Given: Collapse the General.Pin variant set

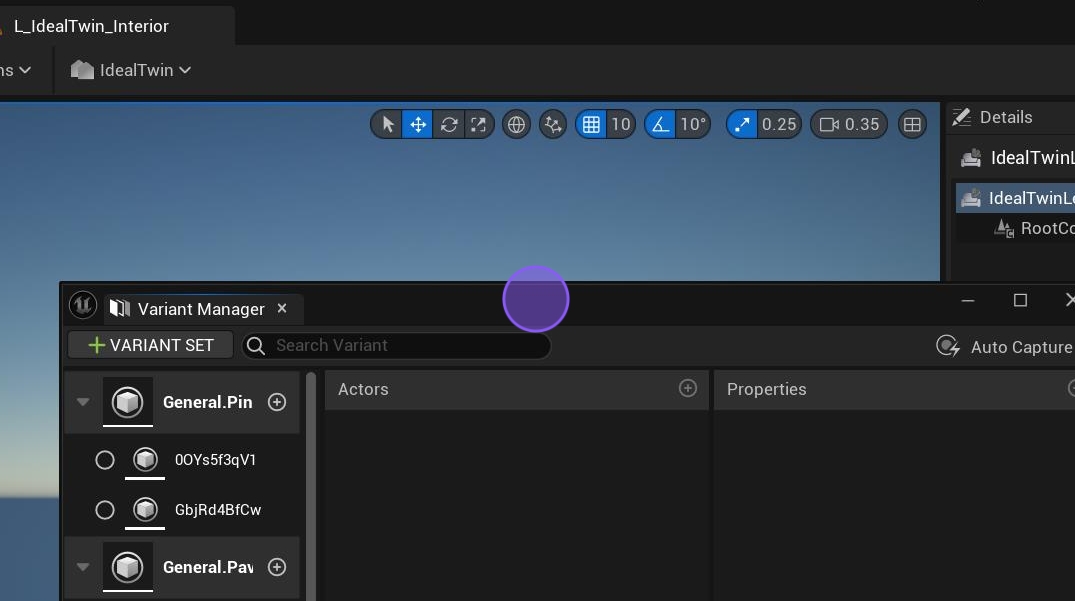Looking at the screenshot, I should (x=83, y=402).
